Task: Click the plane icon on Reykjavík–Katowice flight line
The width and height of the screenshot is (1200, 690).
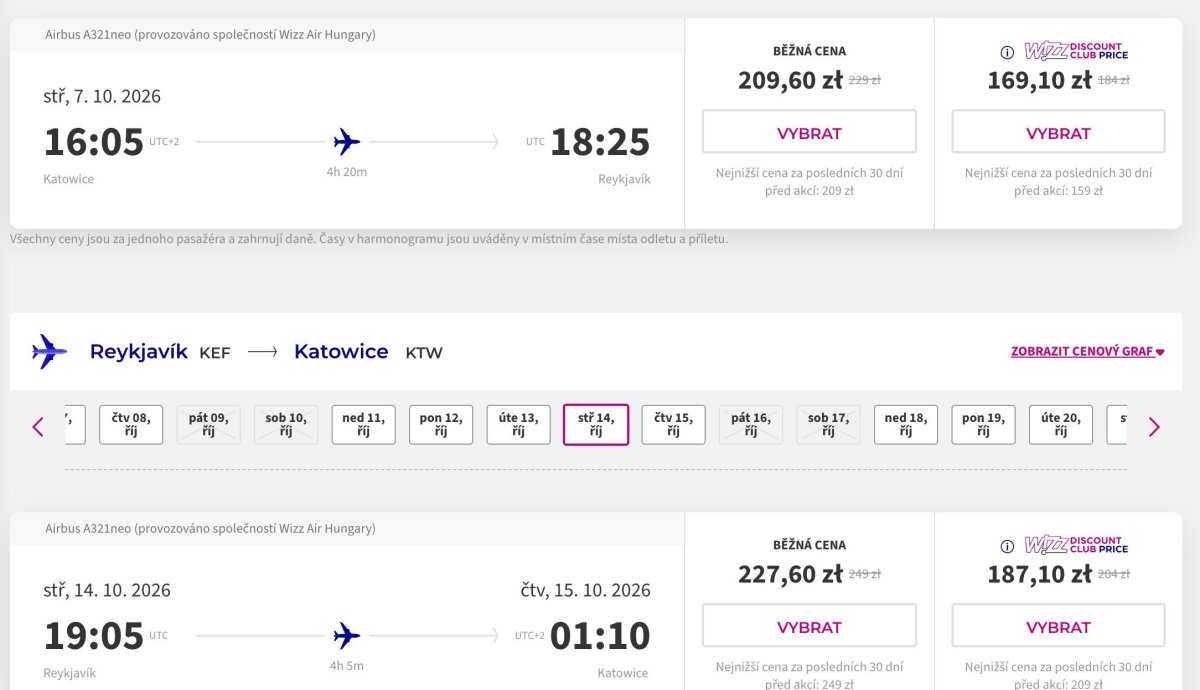Action: pyautogui.click(x=347, y=636)
